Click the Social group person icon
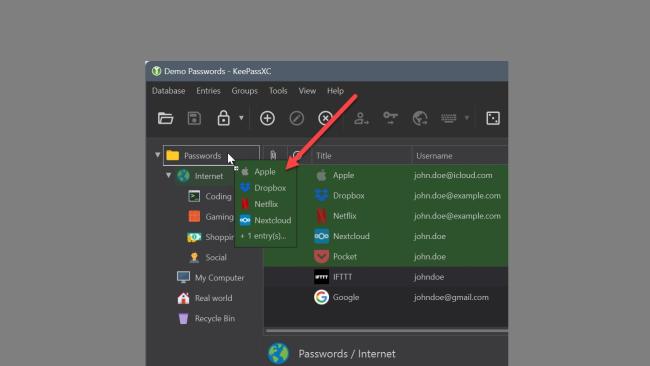This screenshot has height=366, width=650. coord(194,257)
